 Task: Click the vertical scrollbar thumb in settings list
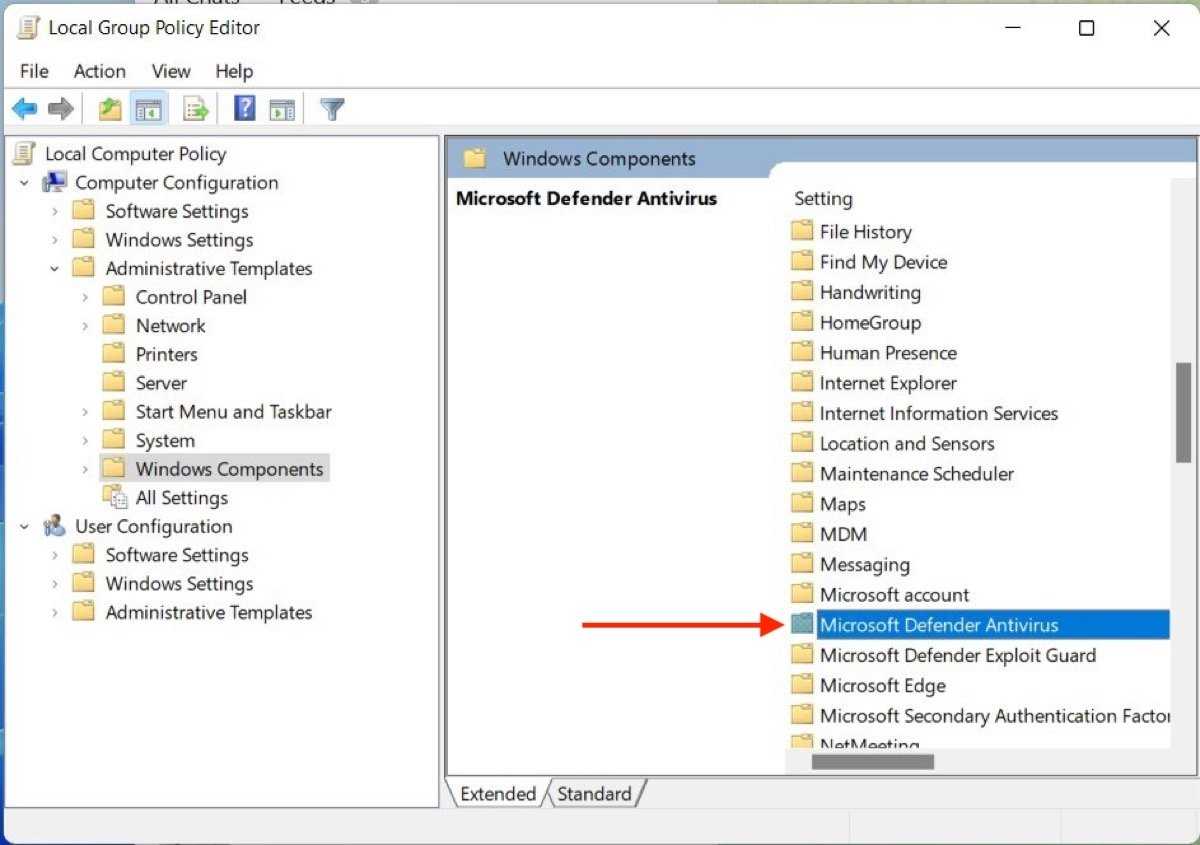click(x=1184, y=412)
